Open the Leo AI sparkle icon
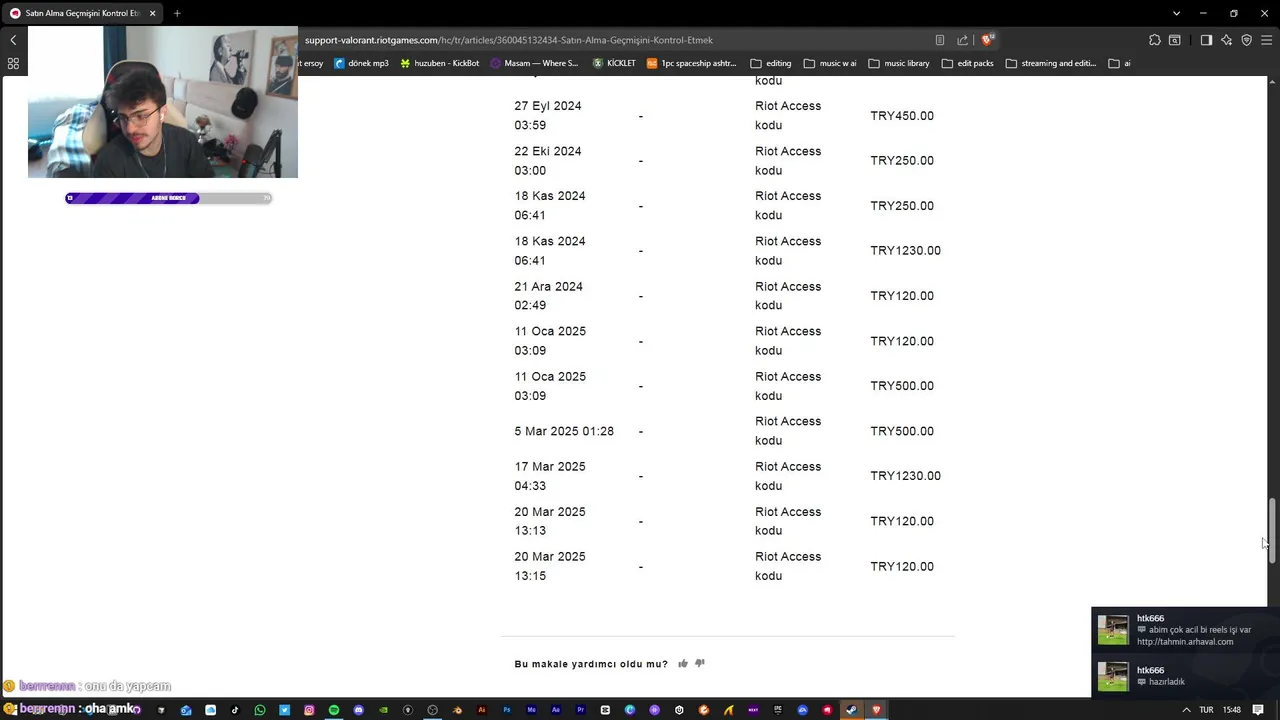 point(1227,40)
